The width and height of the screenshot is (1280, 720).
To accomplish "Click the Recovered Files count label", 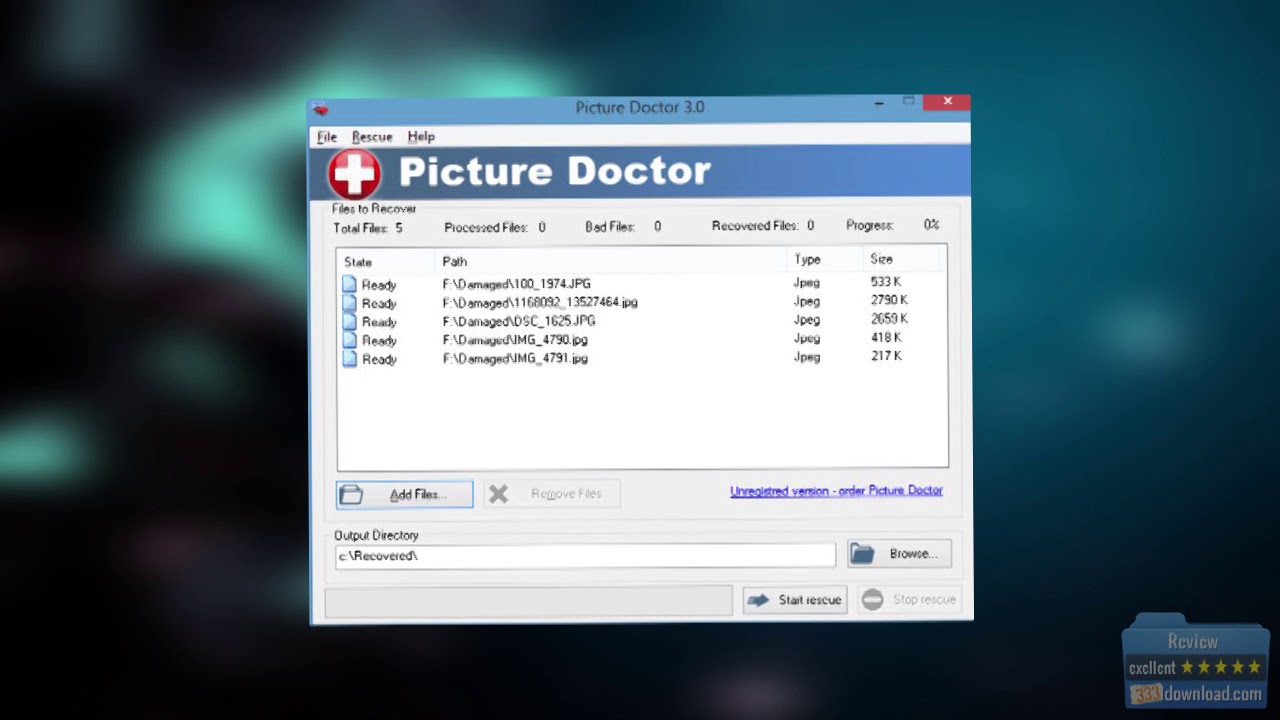I will click(763, 226).
